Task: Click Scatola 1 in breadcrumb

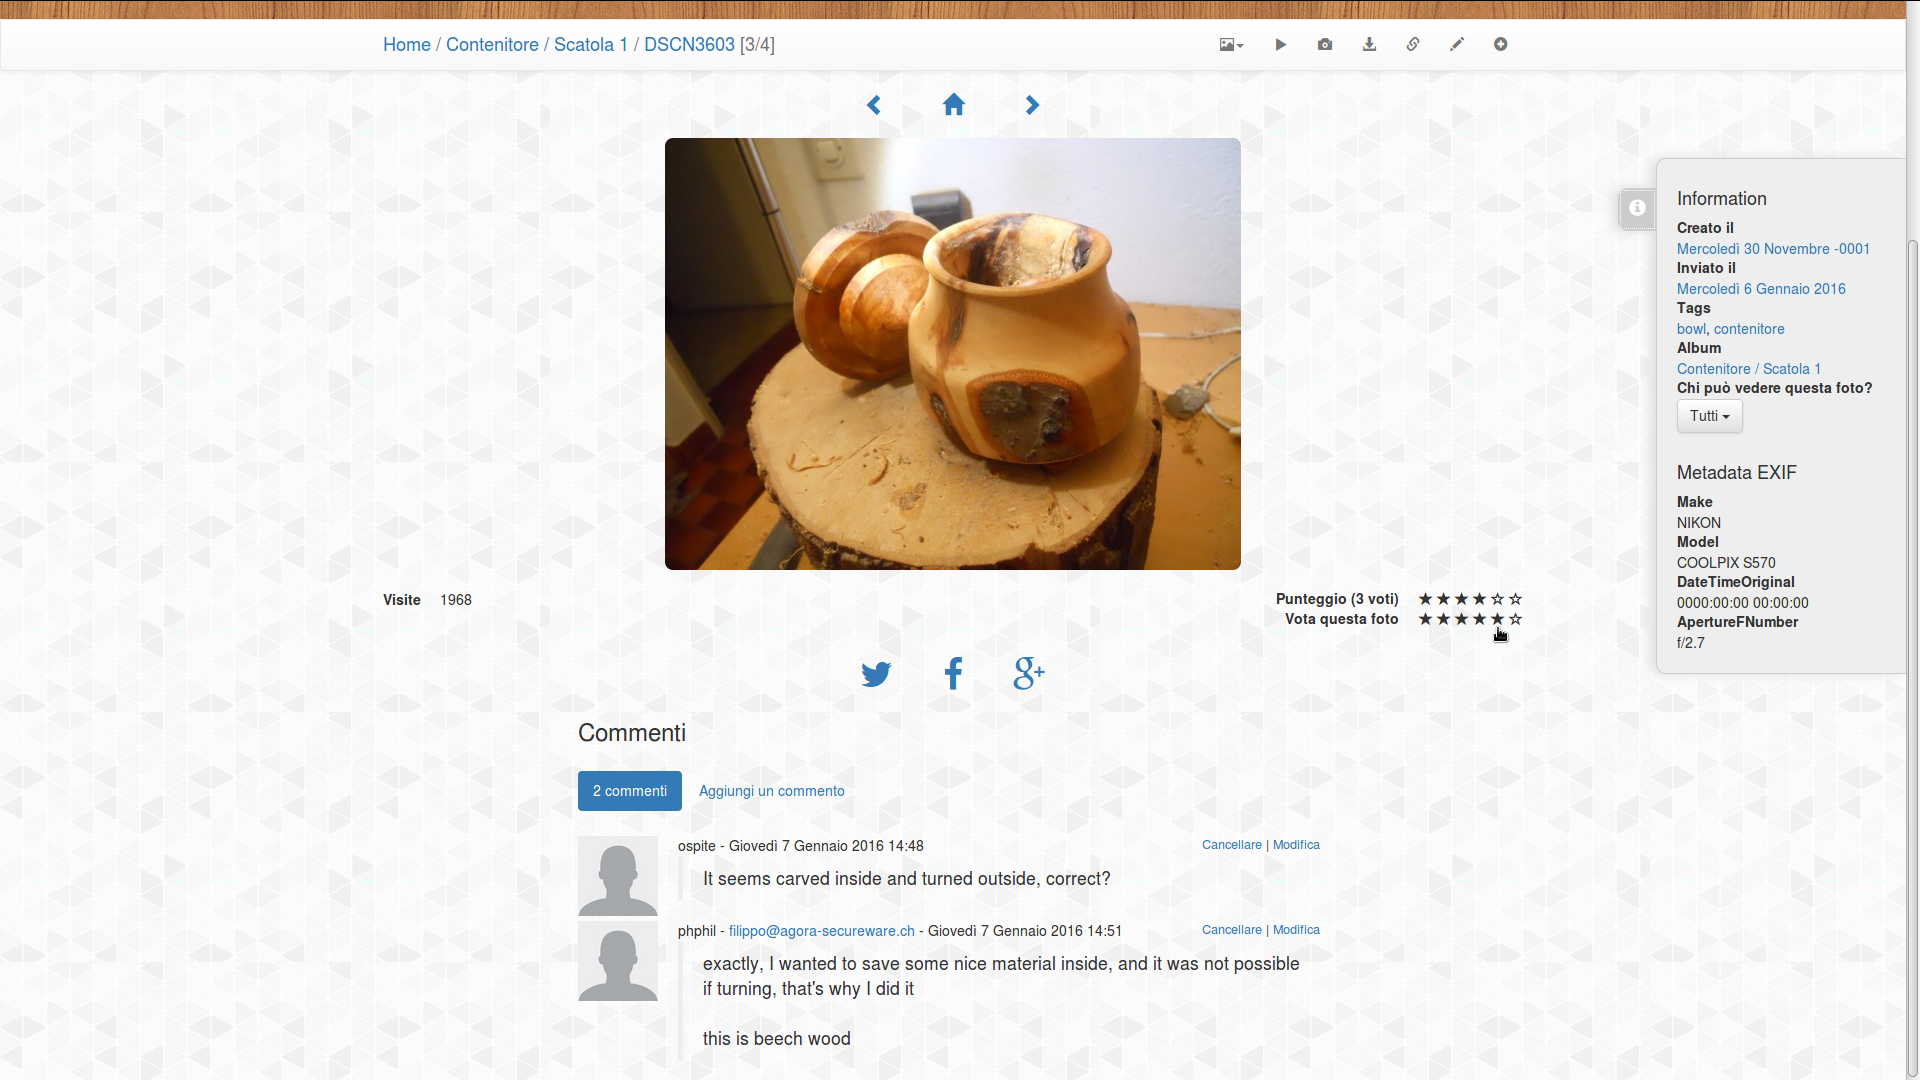Action: [x=590, y=45]
